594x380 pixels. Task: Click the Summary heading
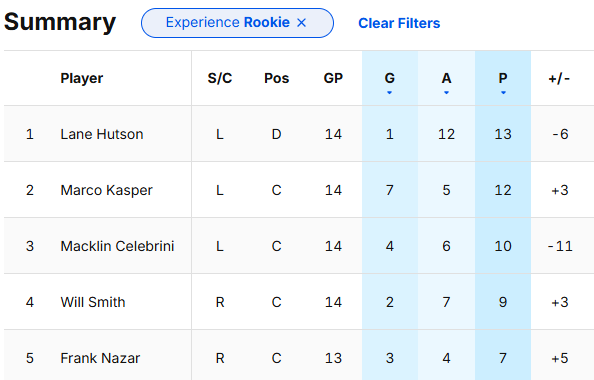60,22
